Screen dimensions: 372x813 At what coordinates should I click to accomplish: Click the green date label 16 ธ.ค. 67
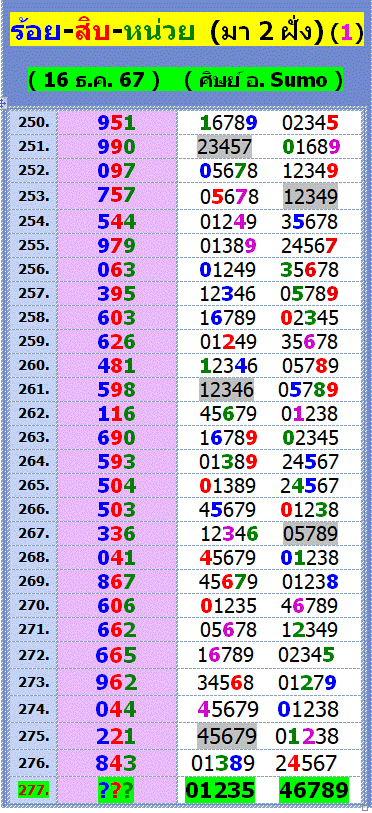[x=94, y=80]
